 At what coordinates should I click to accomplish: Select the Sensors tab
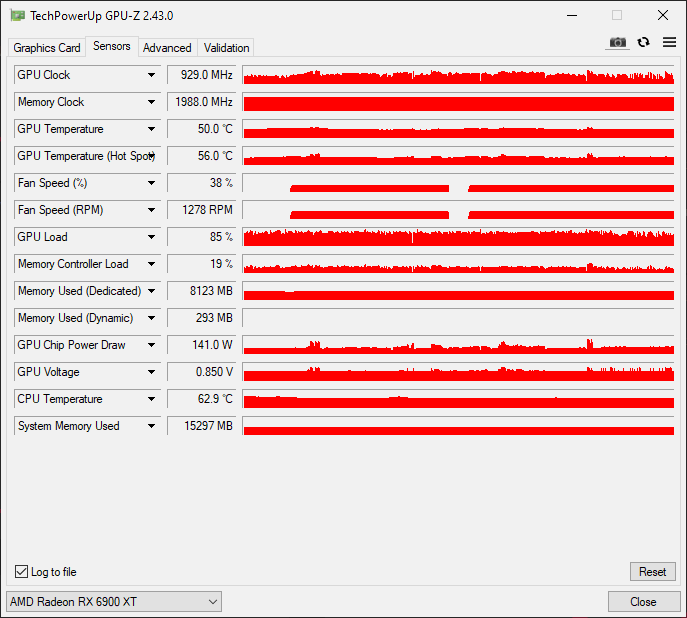[112, 46]
